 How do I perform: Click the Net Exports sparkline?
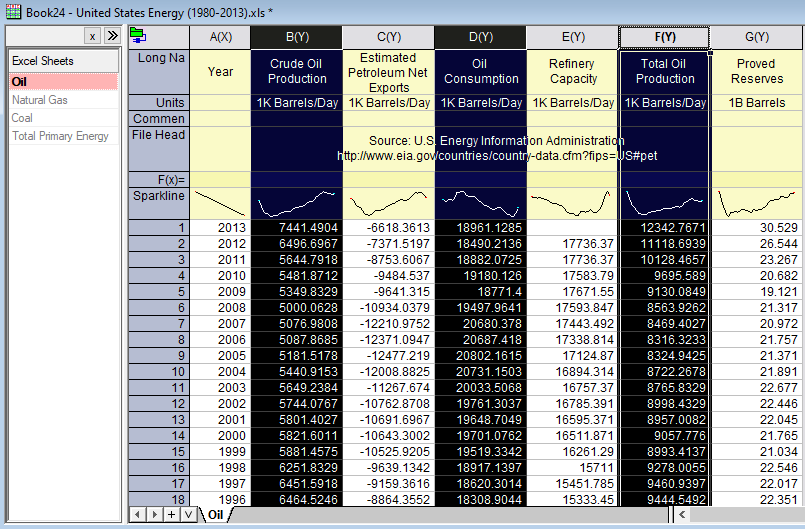coord(389,203)
